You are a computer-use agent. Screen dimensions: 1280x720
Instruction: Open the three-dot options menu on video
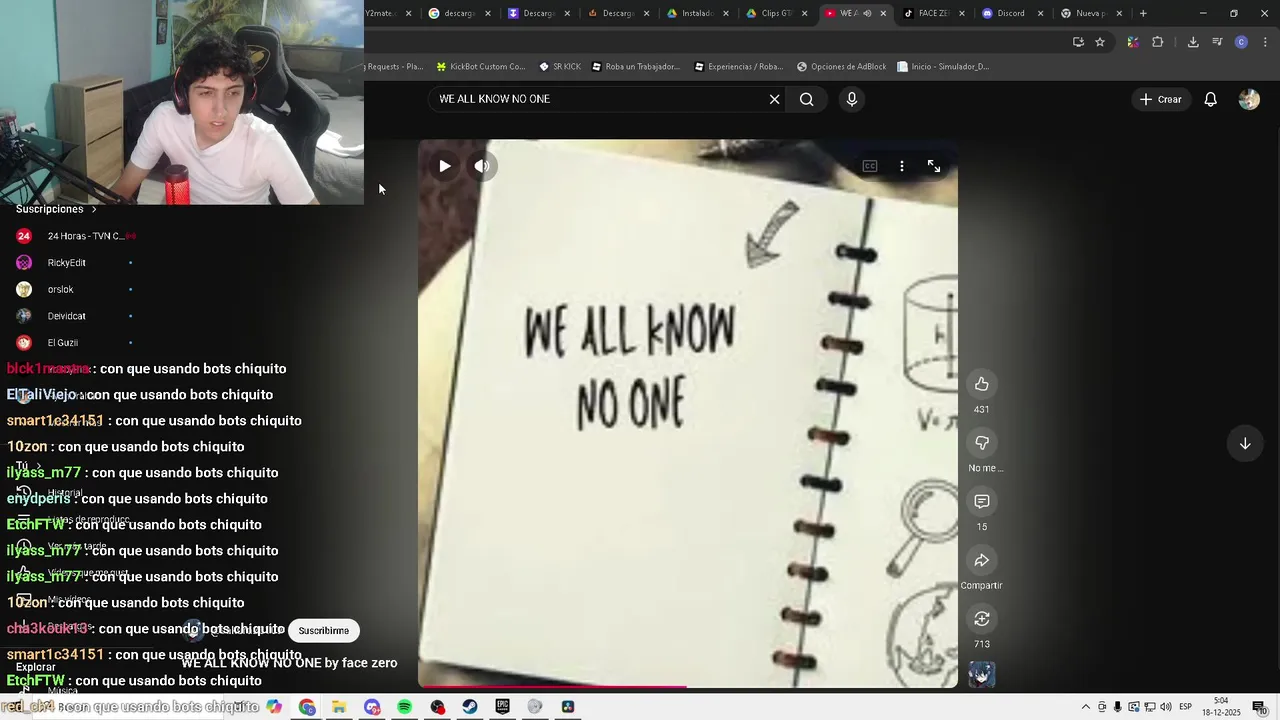[x=902, y=166]
